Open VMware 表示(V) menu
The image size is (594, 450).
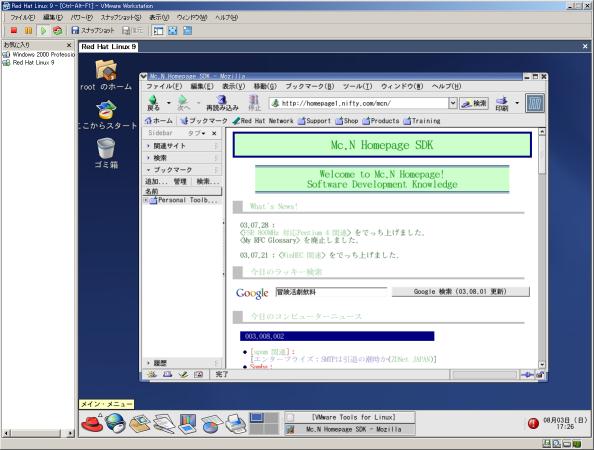click(159, 17)
